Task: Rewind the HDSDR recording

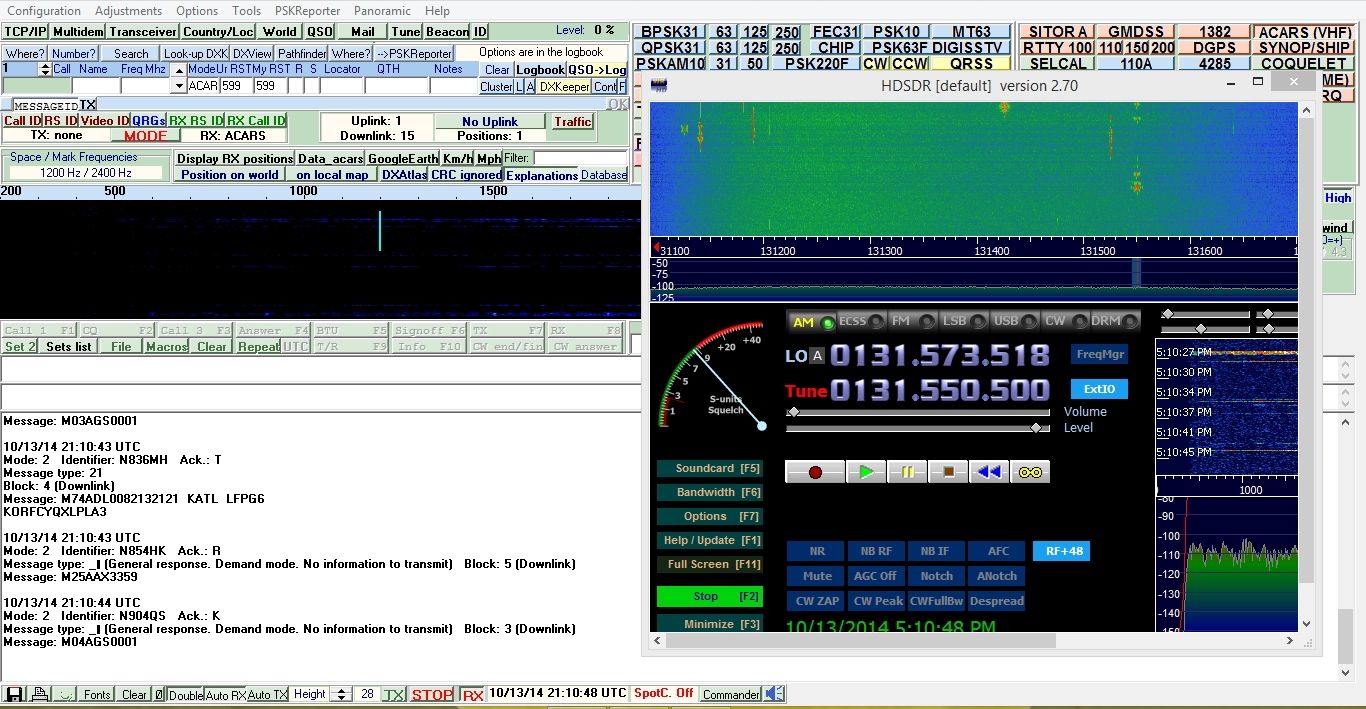Action: [989, 472]
